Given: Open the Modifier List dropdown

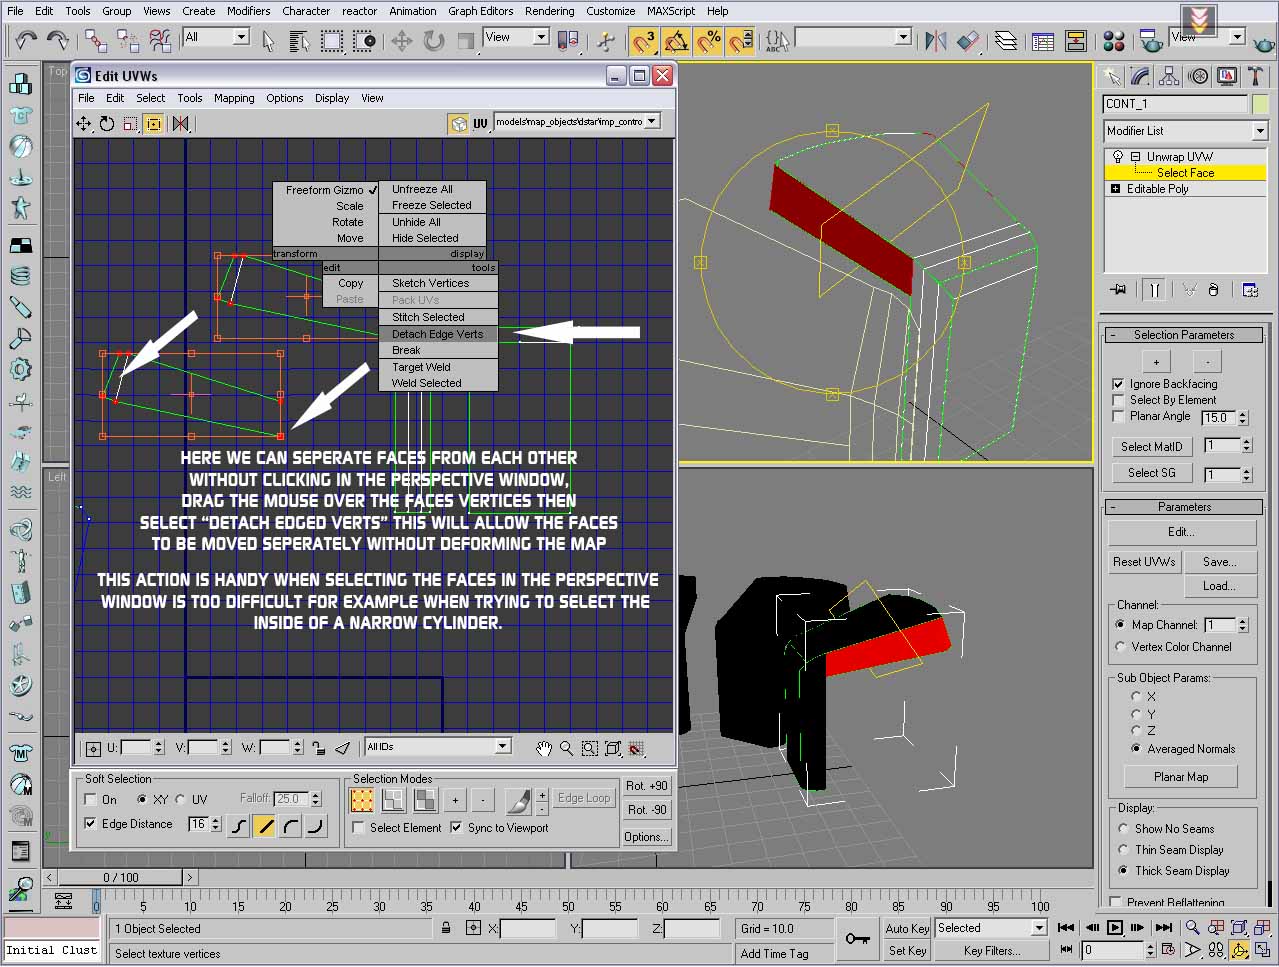Looking at the screenshot, I should (1259, 131).
